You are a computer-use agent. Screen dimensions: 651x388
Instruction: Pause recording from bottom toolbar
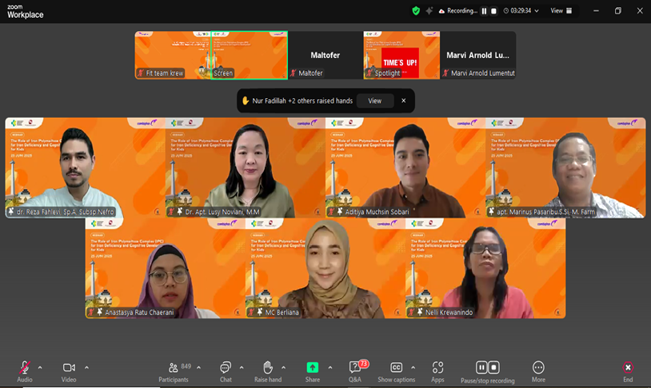[x=482, y=367]
